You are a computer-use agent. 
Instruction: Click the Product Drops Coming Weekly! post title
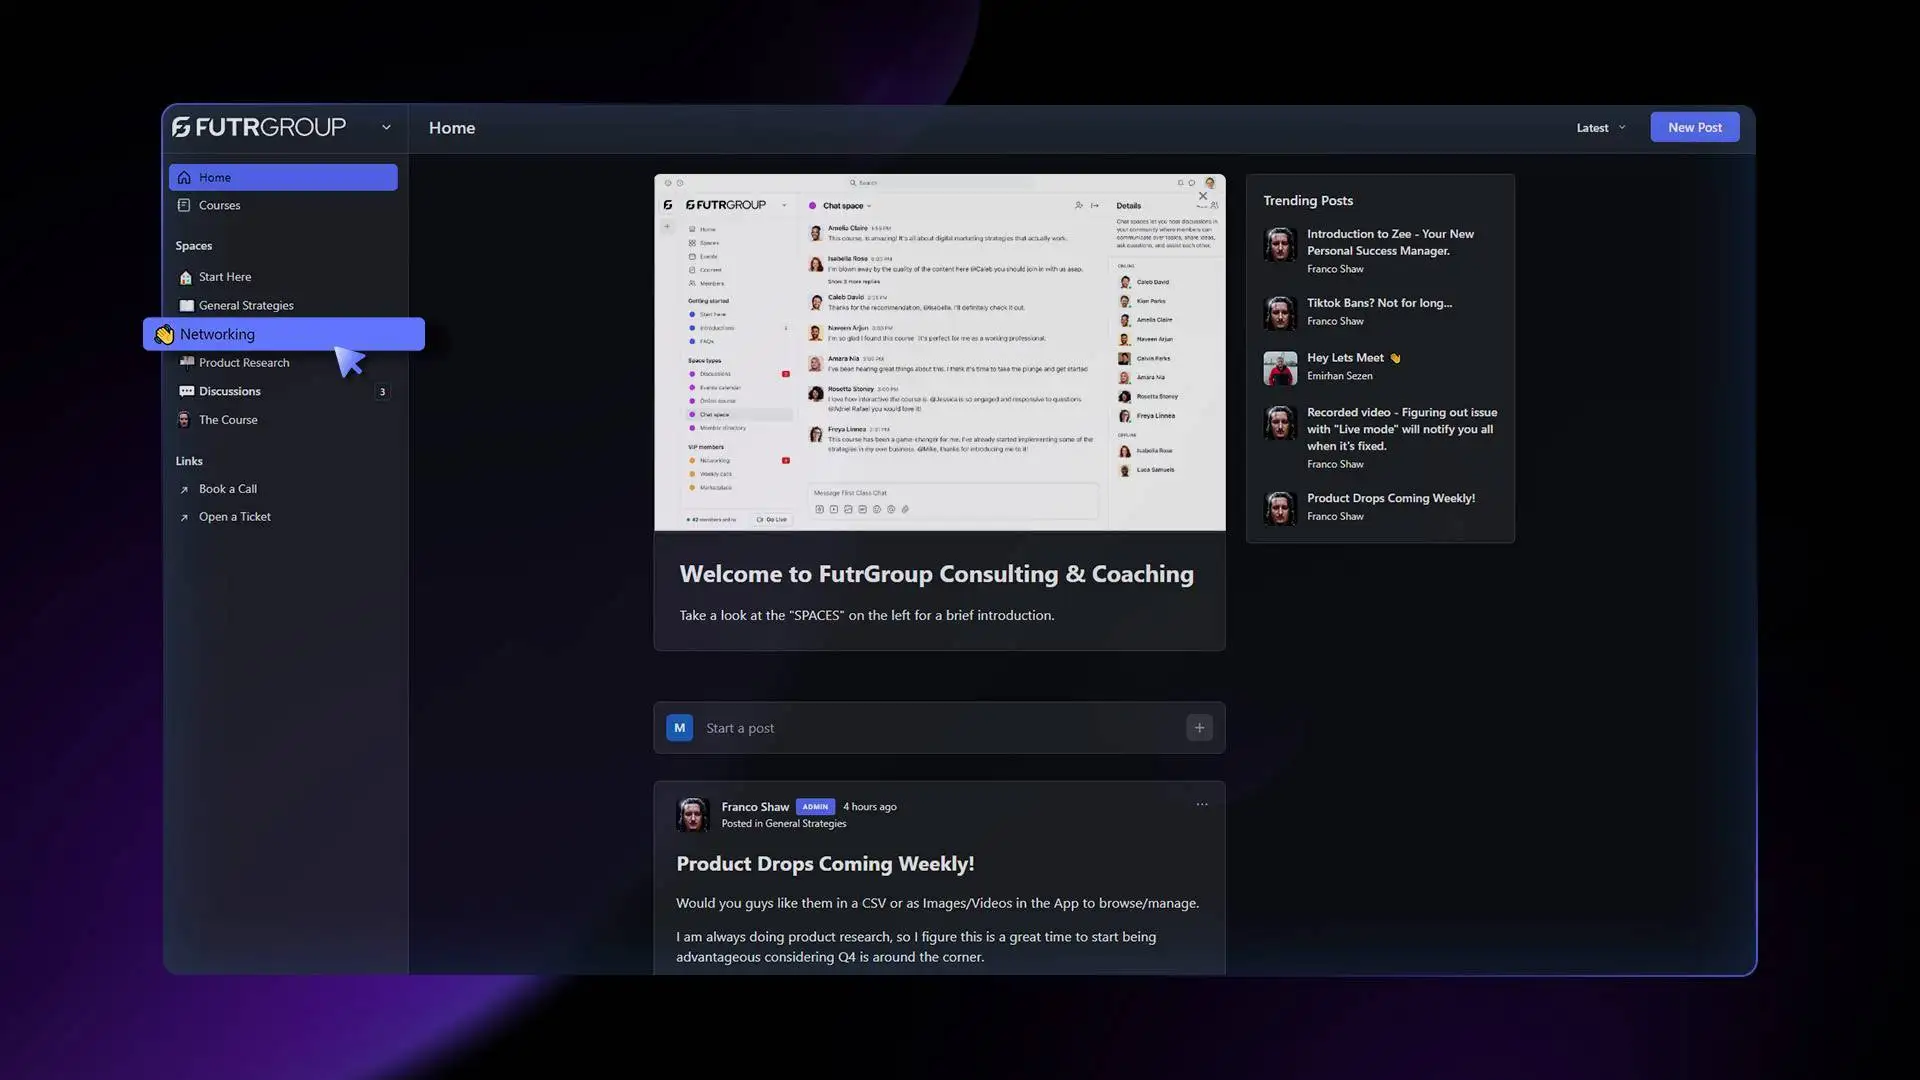pyautogui.click(x=825, y=864)
